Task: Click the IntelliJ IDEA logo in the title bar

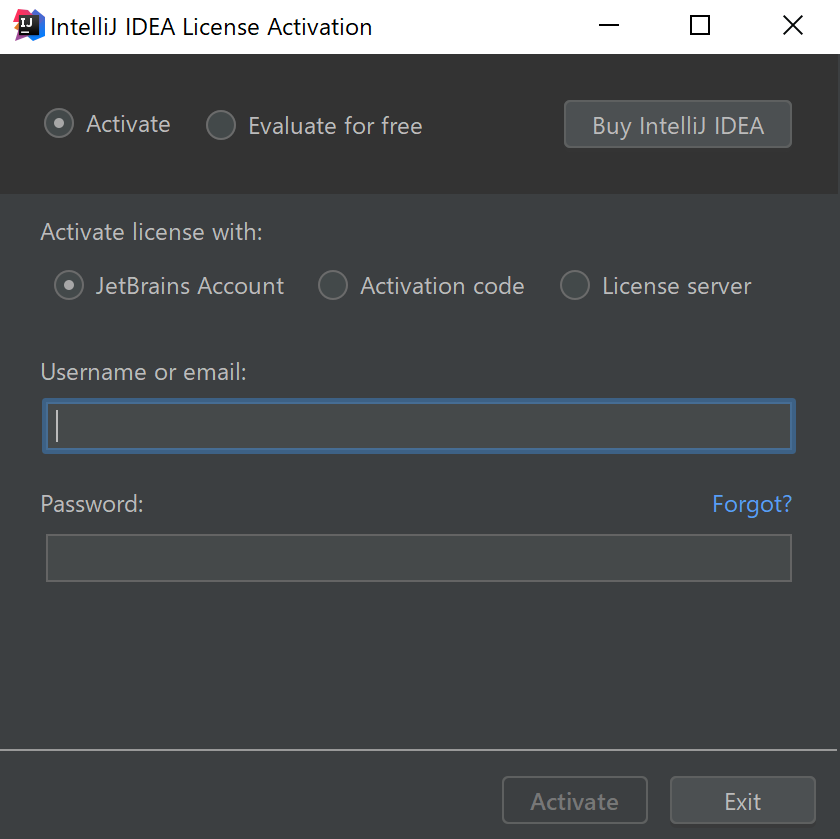Action: 27,26
